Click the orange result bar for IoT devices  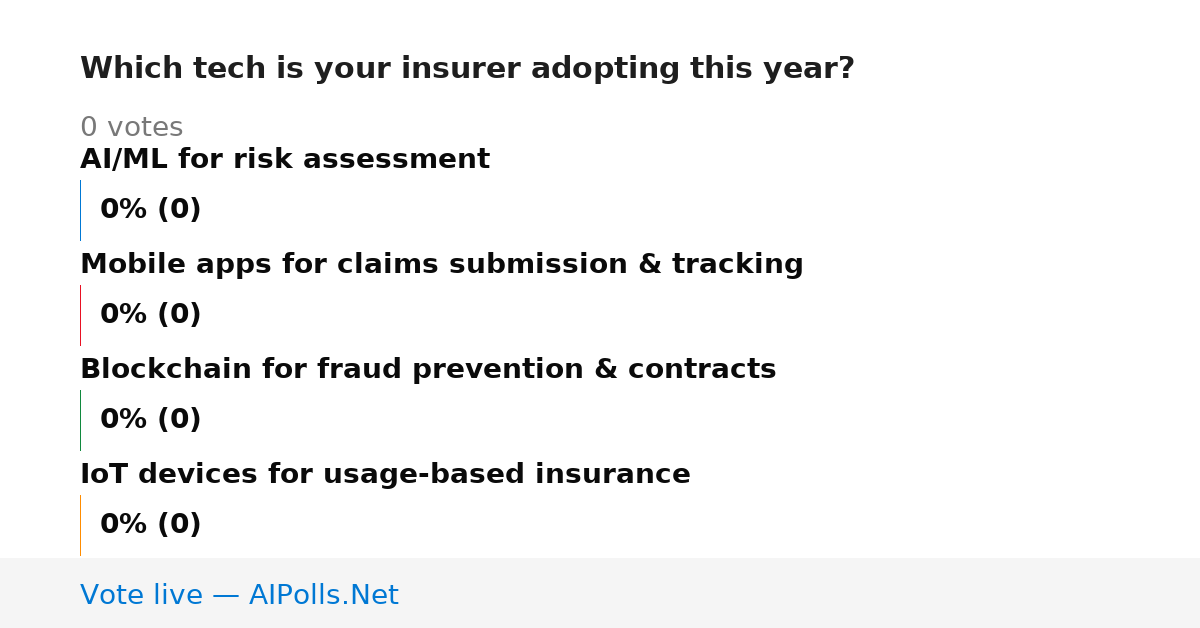[80, 525]
